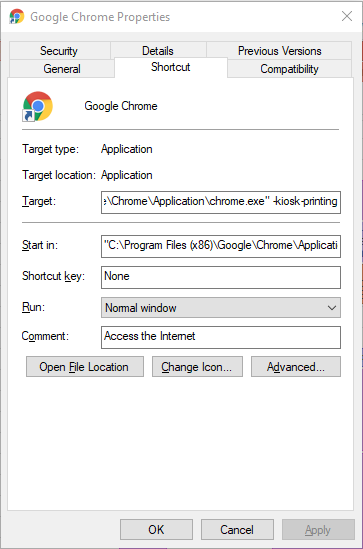The width and height of the screenshot is (363, 549).
Task: Click the Chrome icon in the title bar
Action: (17, 16)
